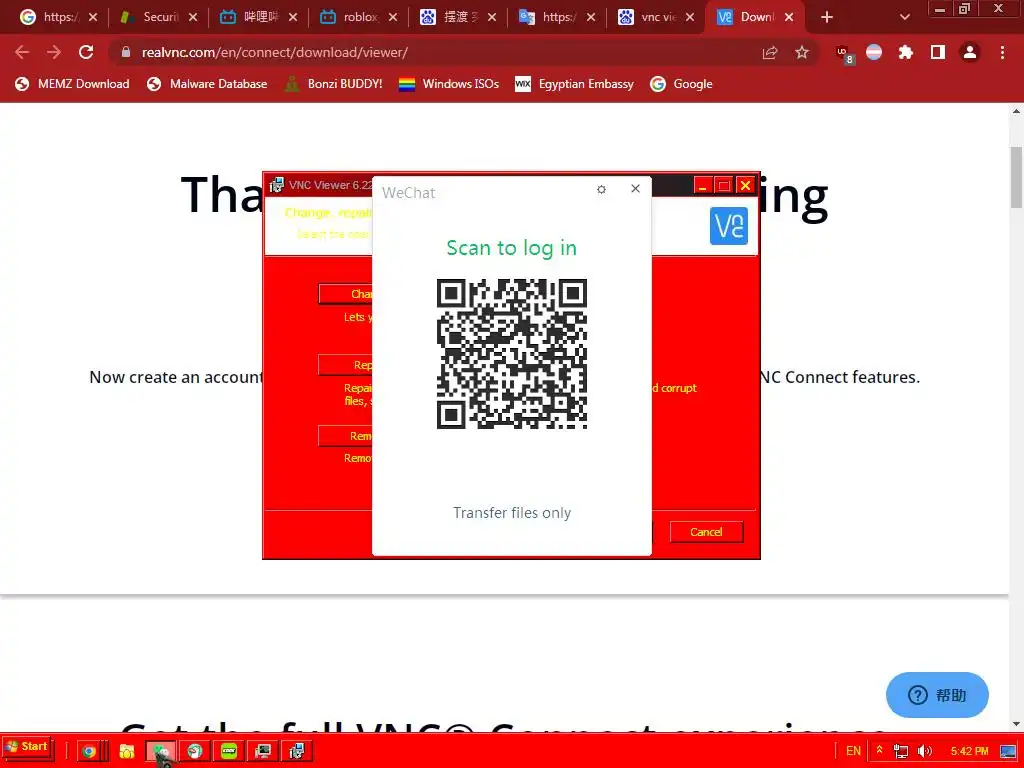Click the WeChat login QR code
Image resolution: width=1024 pixels, height=768 pixels.
tap(511, 353)
